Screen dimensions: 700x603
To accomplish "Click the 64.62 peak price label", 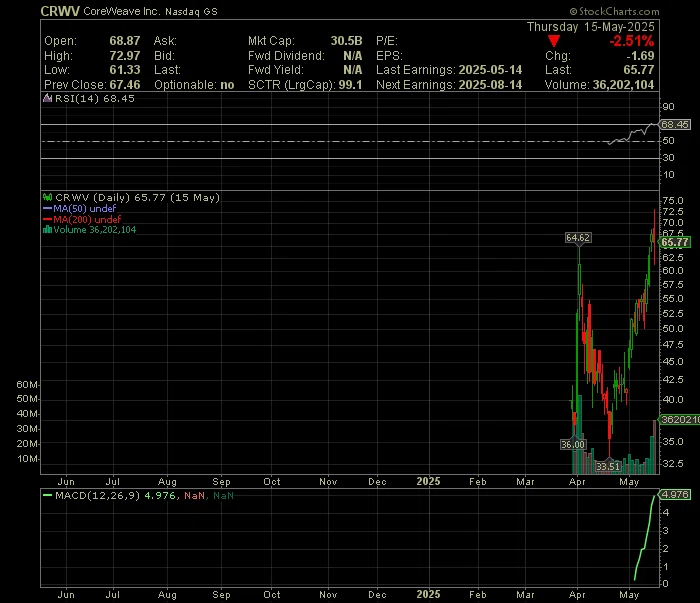I will pyautogui.click(x=578, y=238).
